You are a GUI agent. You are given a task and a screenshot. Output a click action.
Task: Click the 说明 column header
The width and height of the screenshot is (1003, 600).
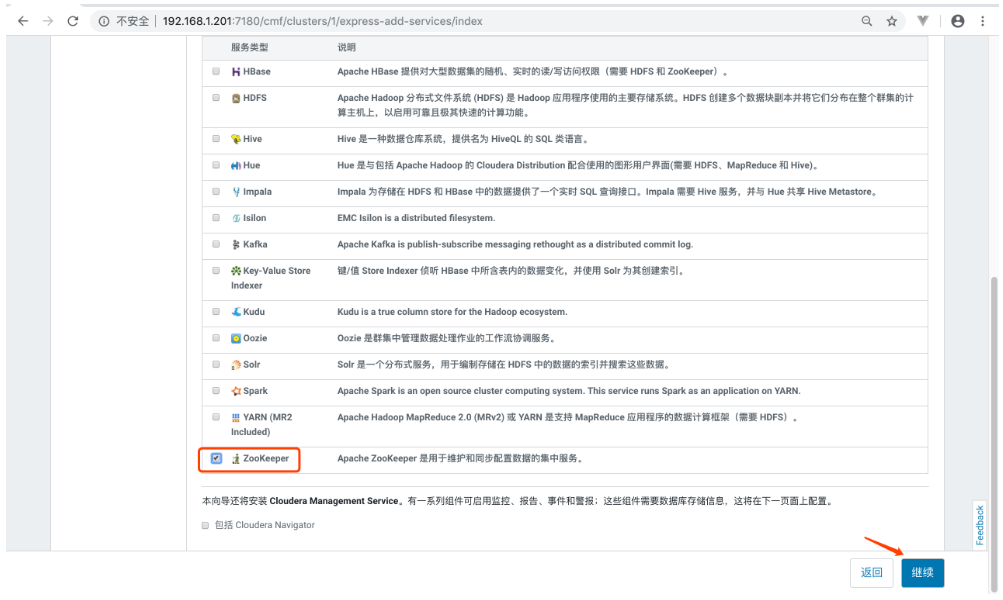pyautogui.click(x=346, y=47)
